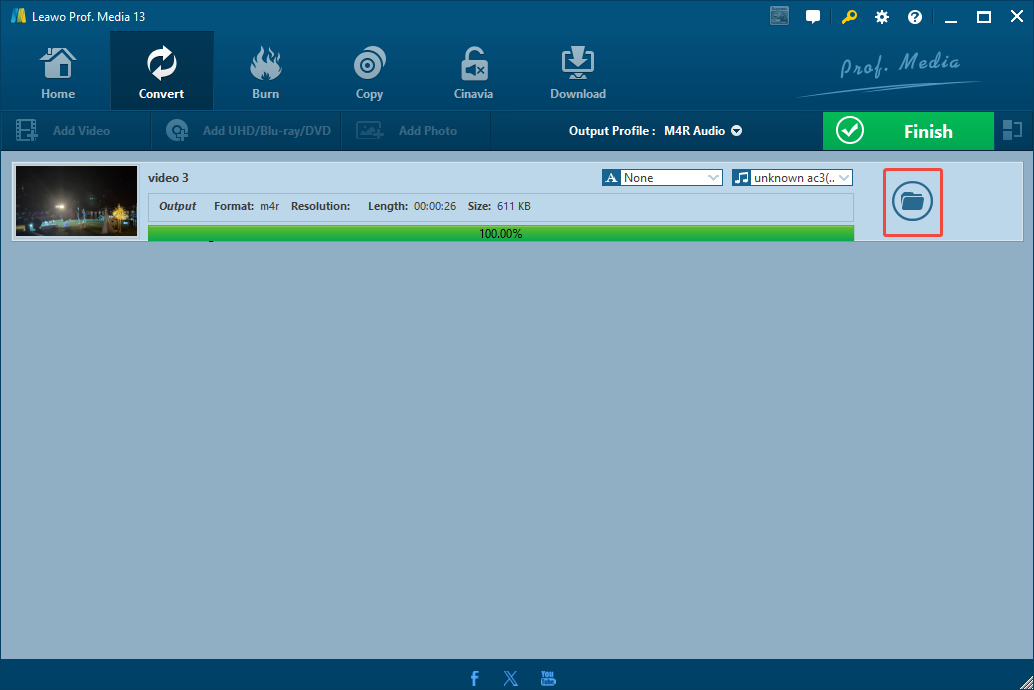1034x690 pixels.
Task: Open the settings gear icon
Action: (881, 16)
